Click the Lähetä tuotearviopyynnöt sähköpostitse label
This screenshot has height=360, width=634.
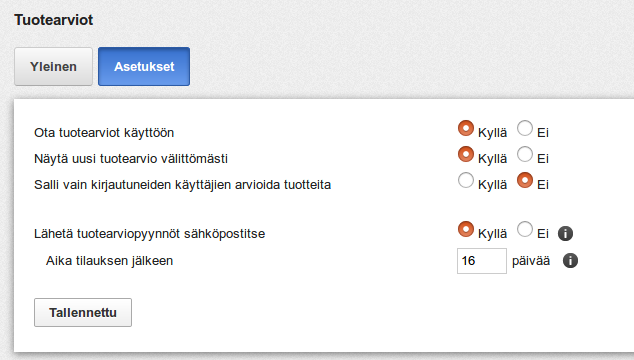(150, 234)
